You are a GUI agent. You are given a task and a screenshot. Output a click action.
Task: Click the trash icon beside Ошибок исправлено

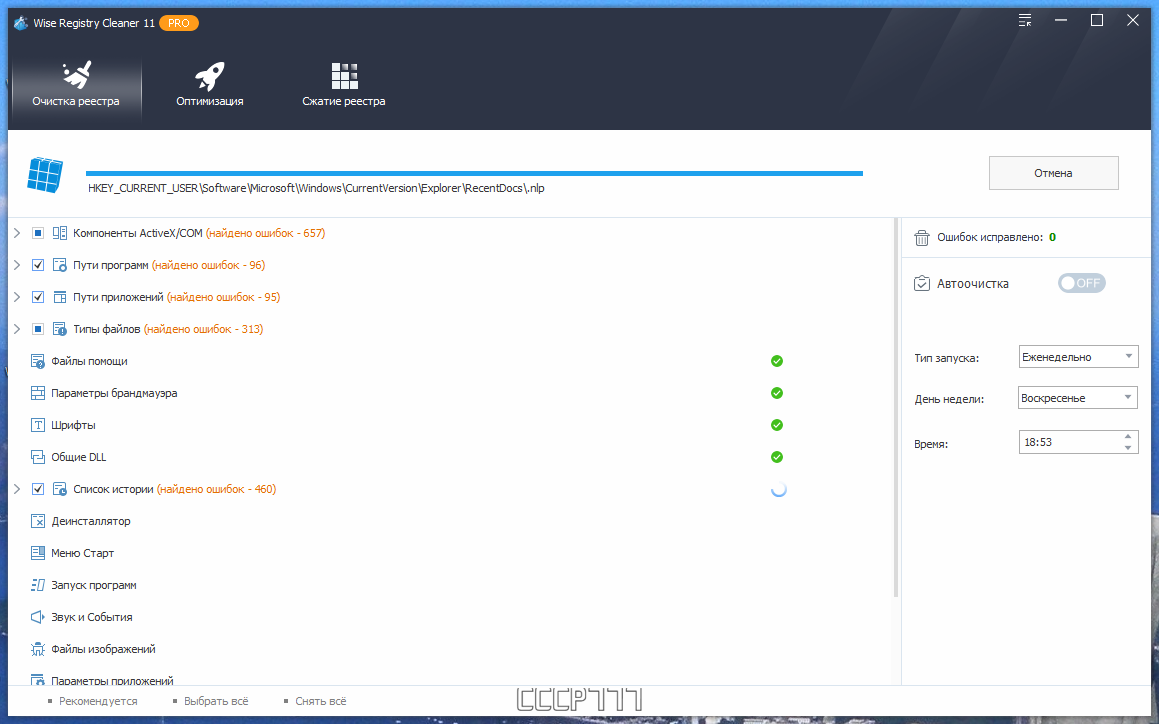[x=922, y=237]
